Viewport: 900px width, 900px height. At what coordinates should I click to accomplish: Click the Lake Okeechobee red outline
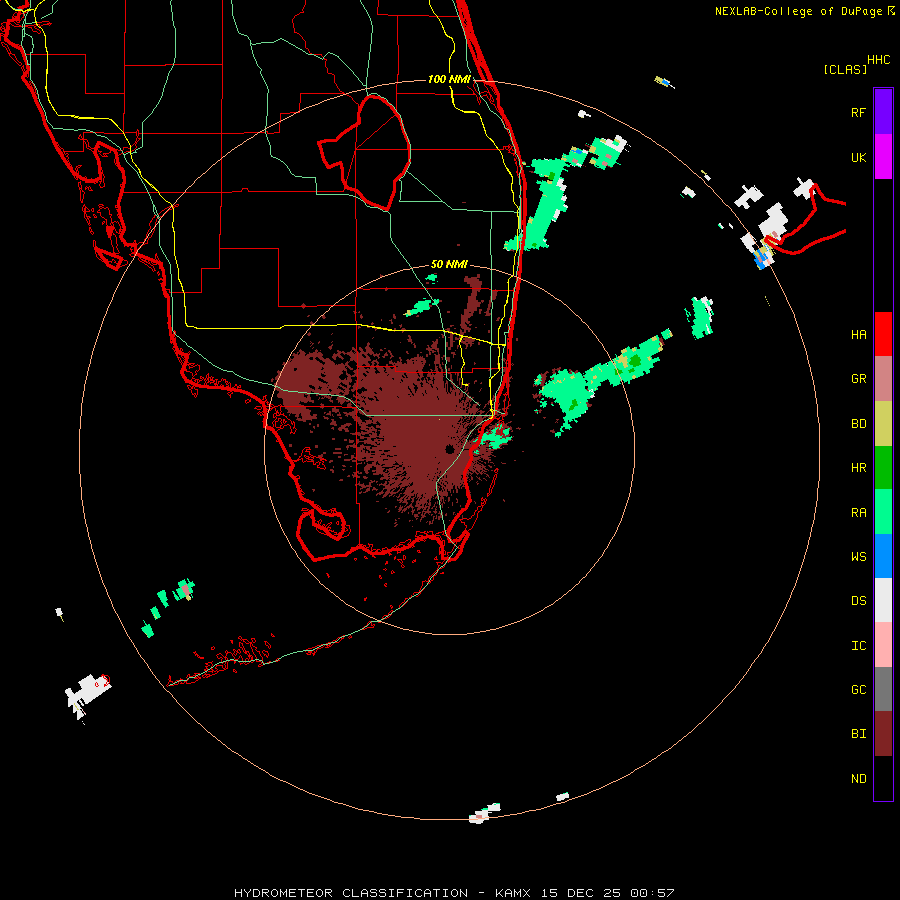[365, 152]
